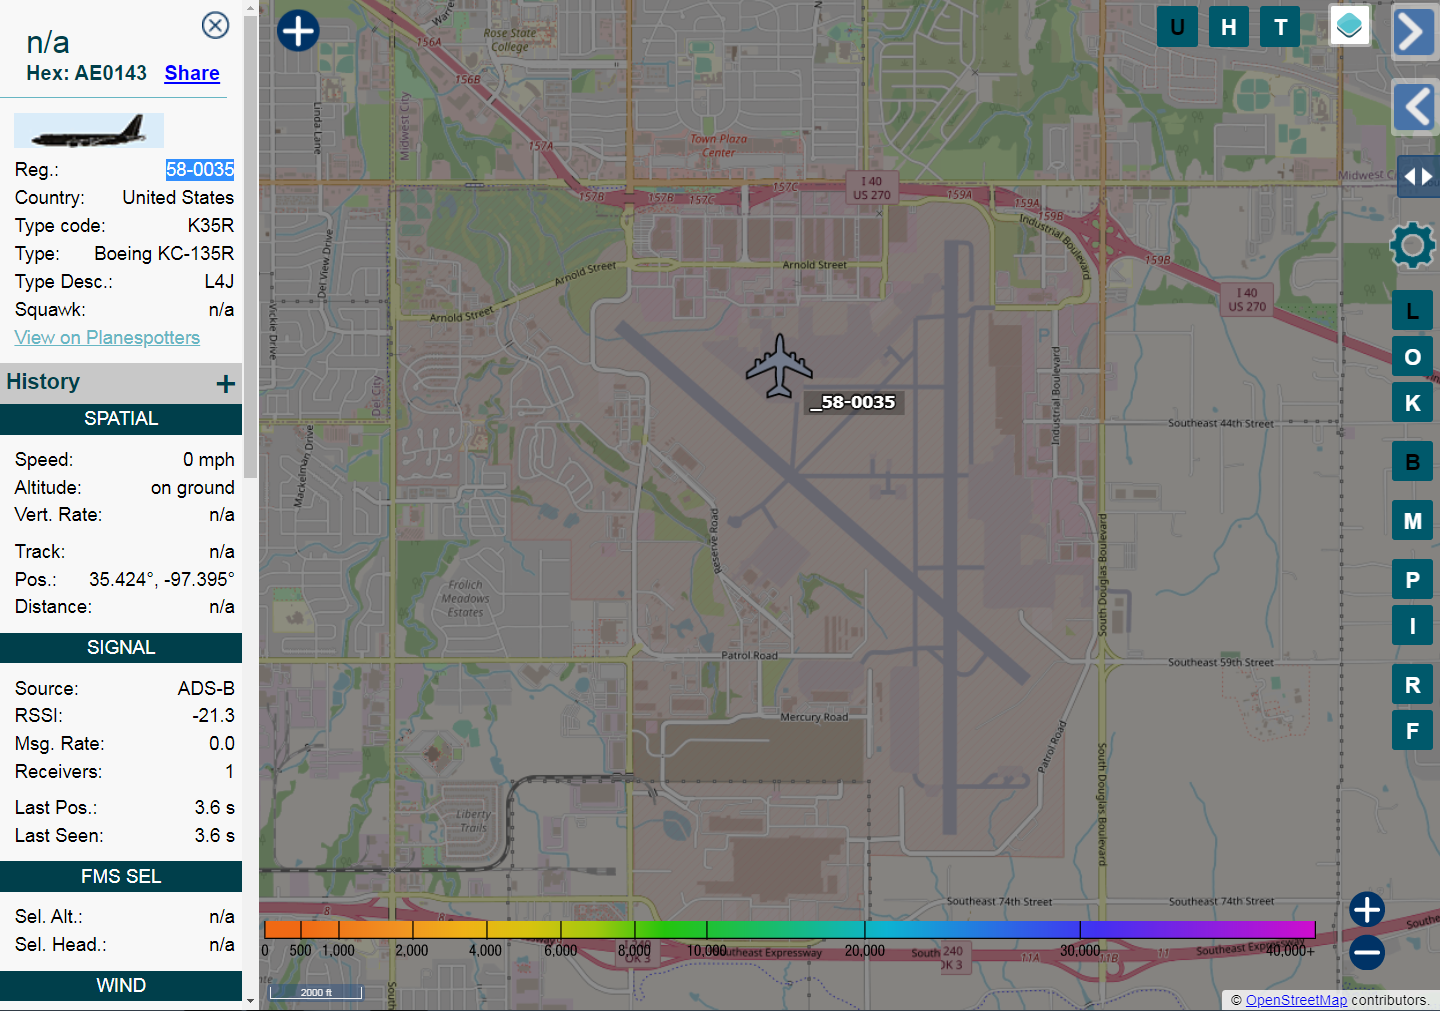Select the highlighted registration 58-0035
Screen dimensions: 1440x1011
[x=200, y=170]
